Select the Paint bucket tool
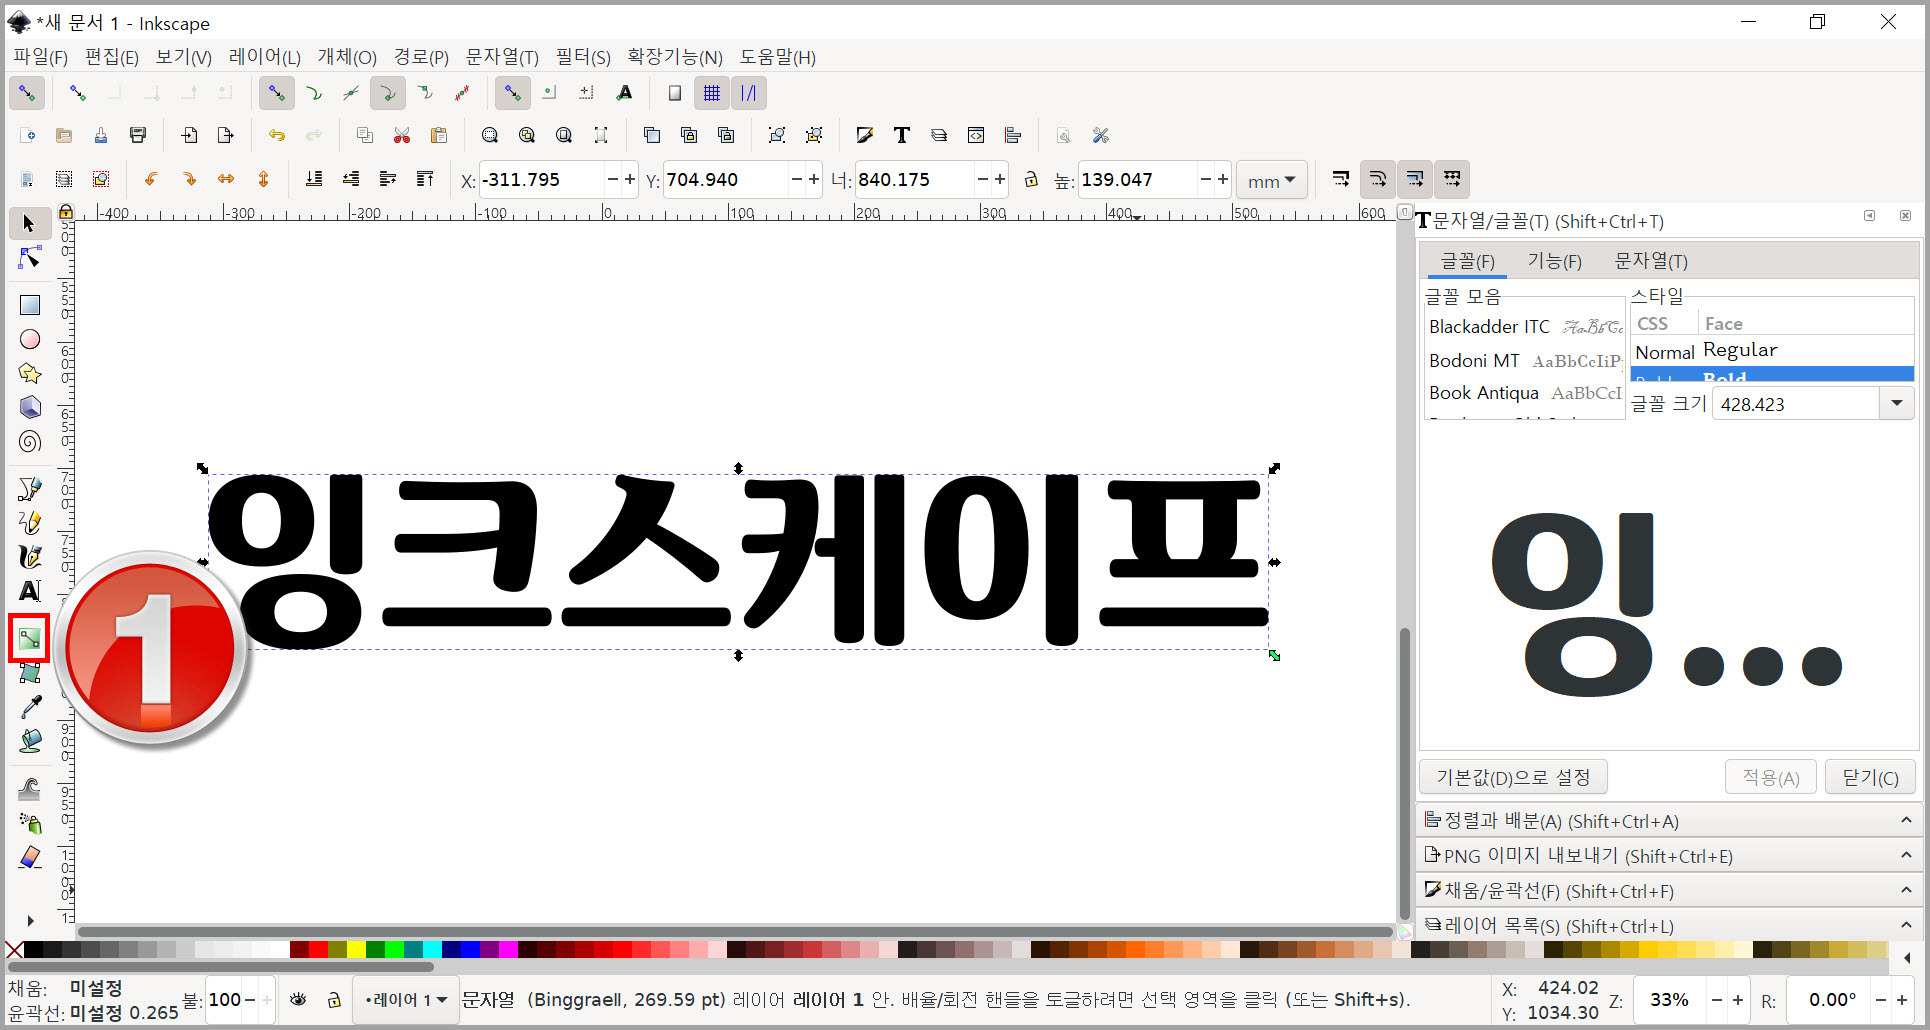This screenshot has width=1930, height=1030. [x=30, y=741]
